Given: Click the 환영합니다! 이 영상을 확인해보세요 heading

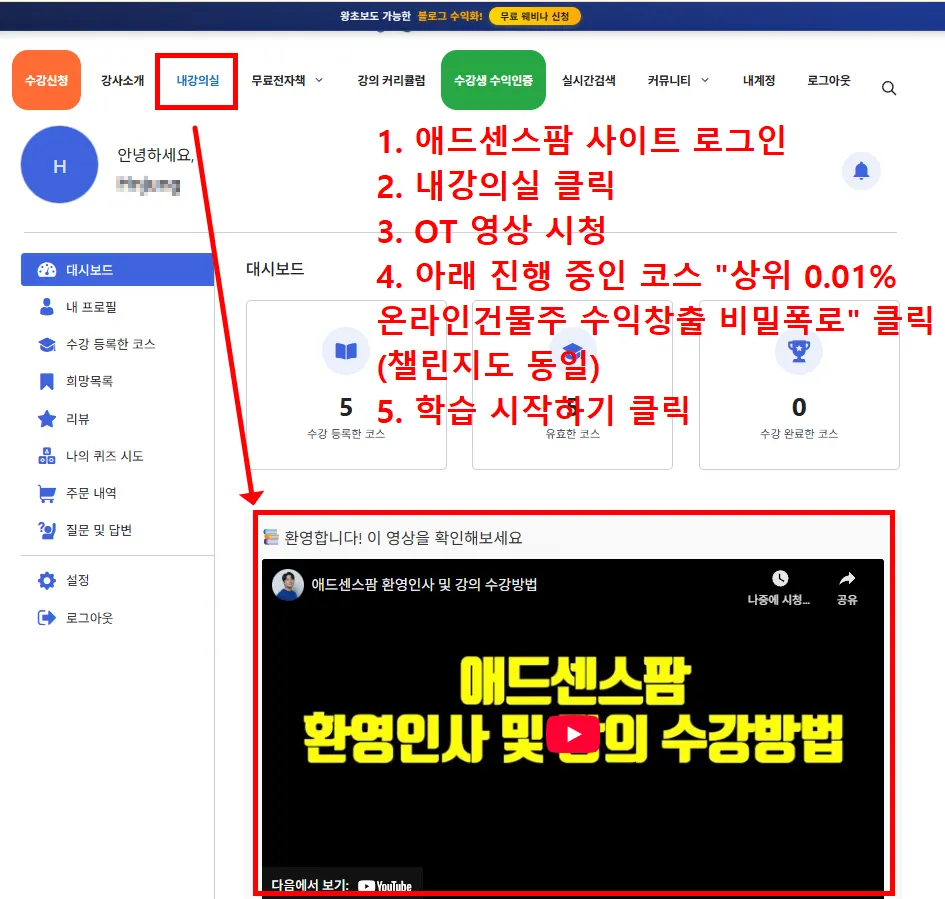Looking at the screenshot, I should click(x=403, y=537).
